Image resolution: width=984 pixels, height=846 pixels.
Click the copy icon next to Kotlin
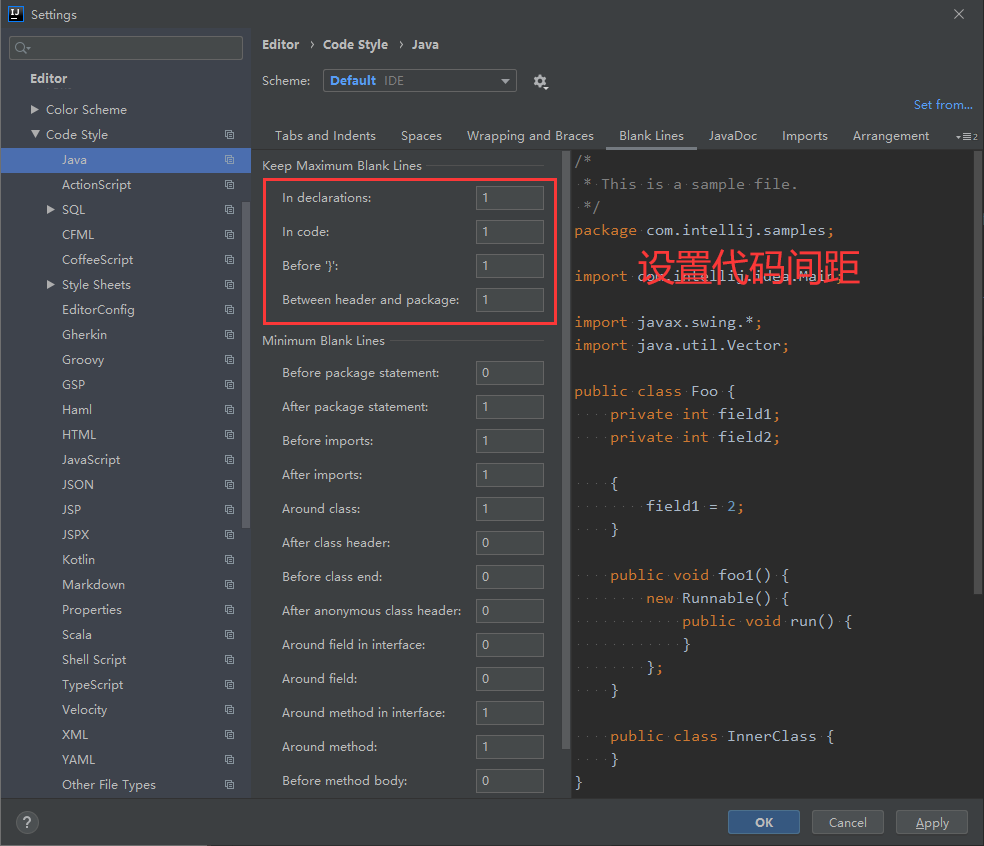point(230,560)
